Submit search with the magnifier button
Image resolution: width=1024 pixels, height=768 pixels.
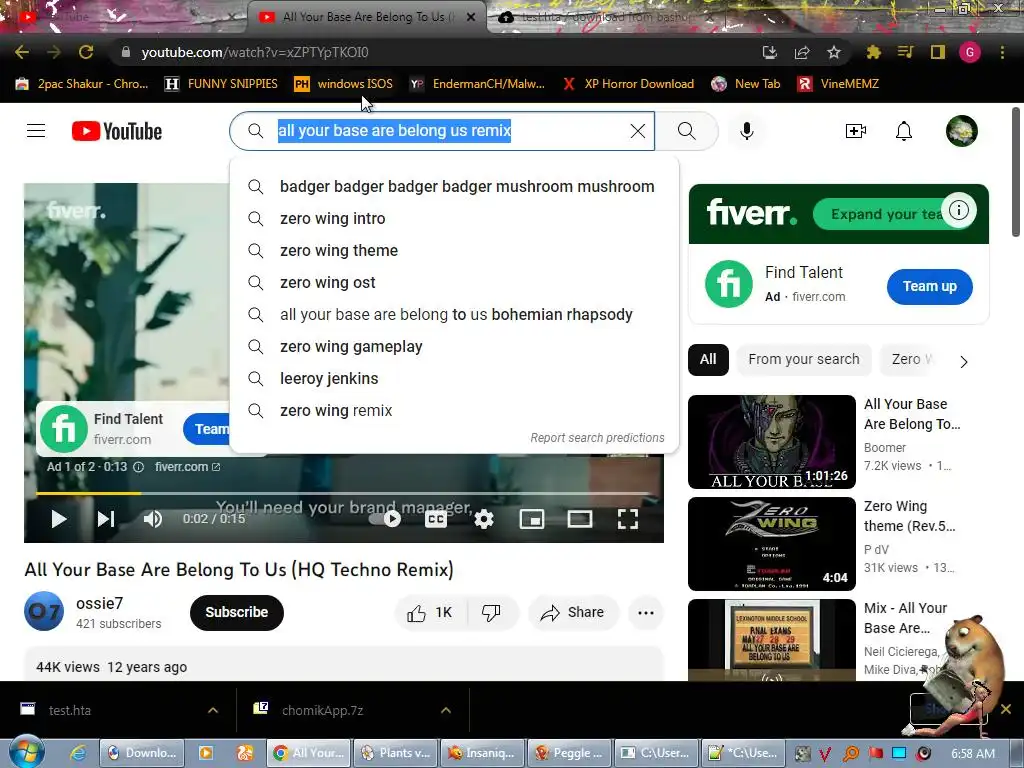click(686, 131)
